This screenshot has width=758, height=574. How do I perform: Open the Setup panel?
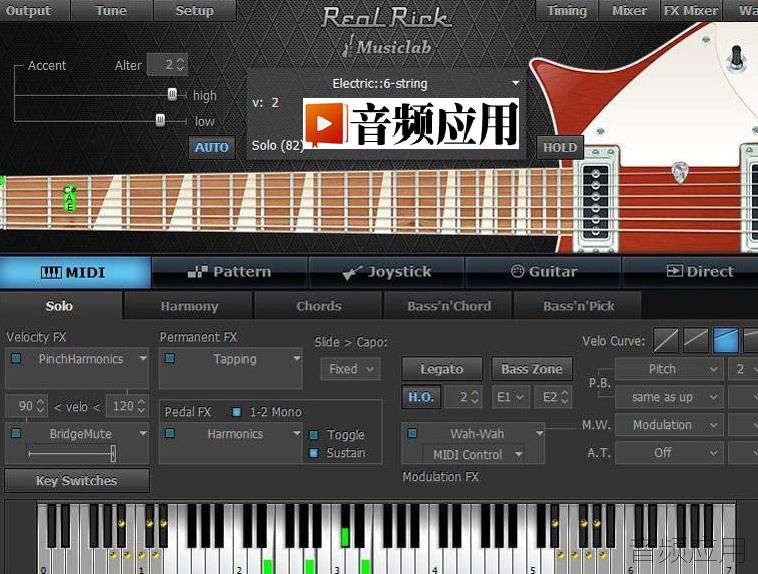tap(194, 10)
